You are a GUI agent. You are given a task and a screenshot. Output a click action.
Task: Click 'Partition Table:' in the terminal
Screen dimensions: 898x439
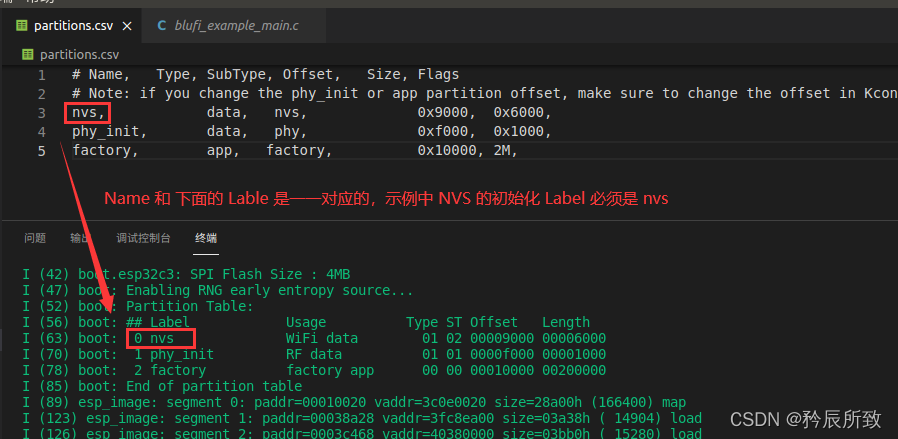[190, 306]
